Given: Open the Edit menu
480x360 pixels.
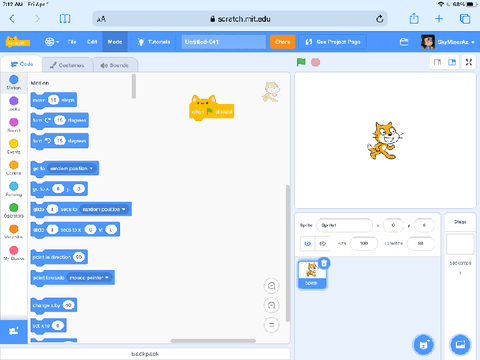Looking at the screenshot, I should [92, 42].
